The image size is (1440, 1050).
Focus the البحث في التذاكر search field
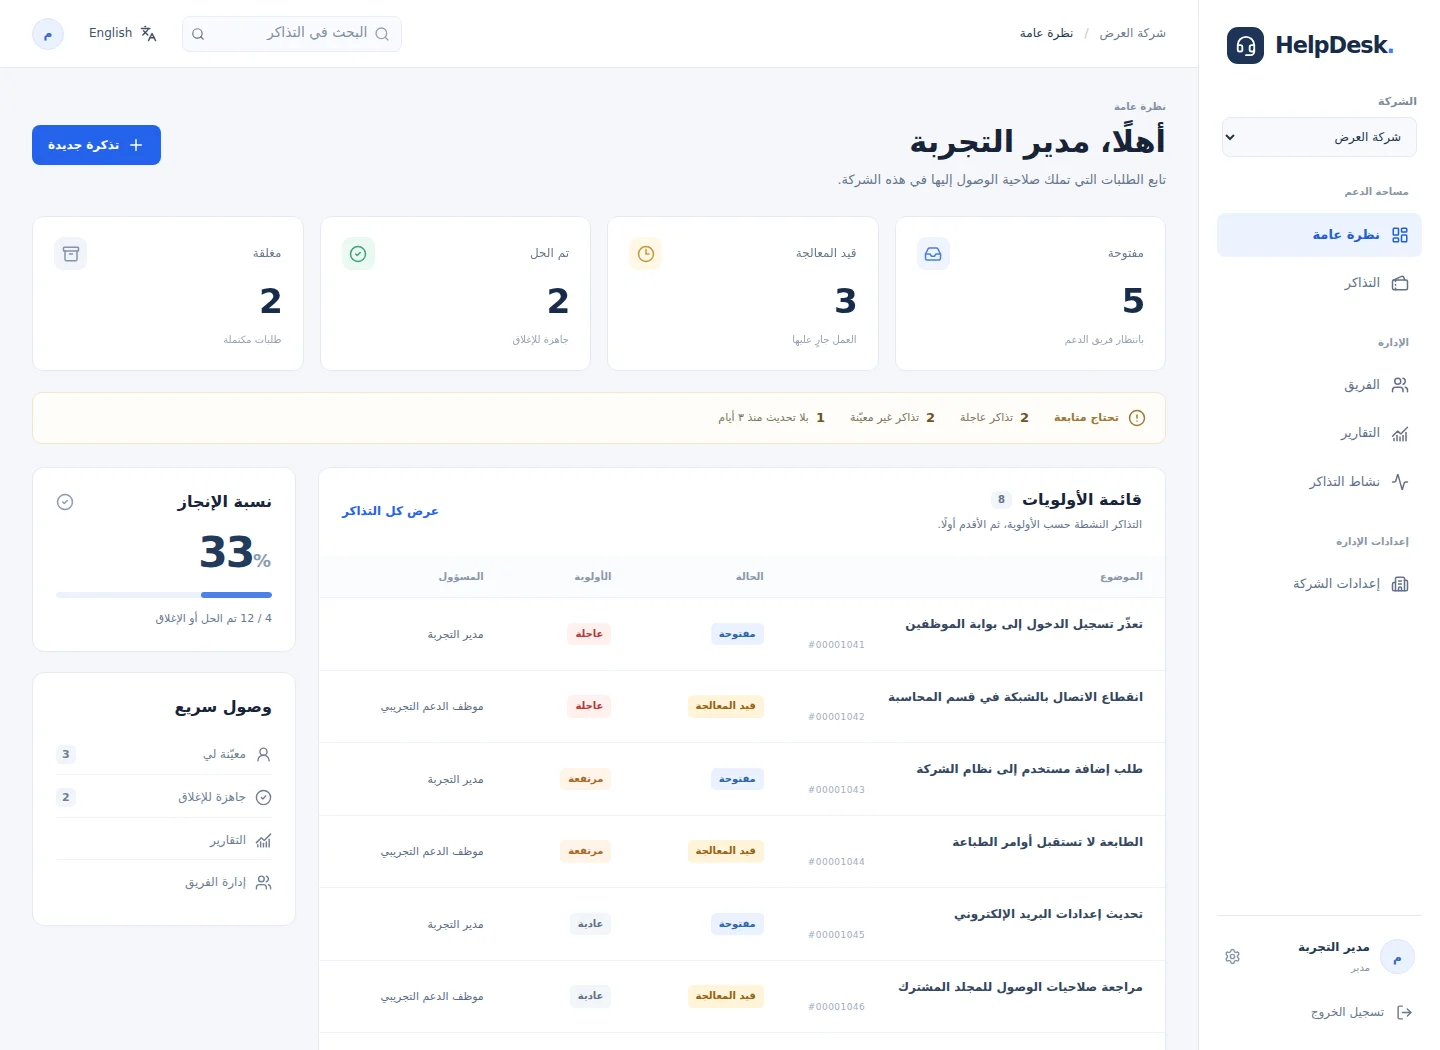292,34
